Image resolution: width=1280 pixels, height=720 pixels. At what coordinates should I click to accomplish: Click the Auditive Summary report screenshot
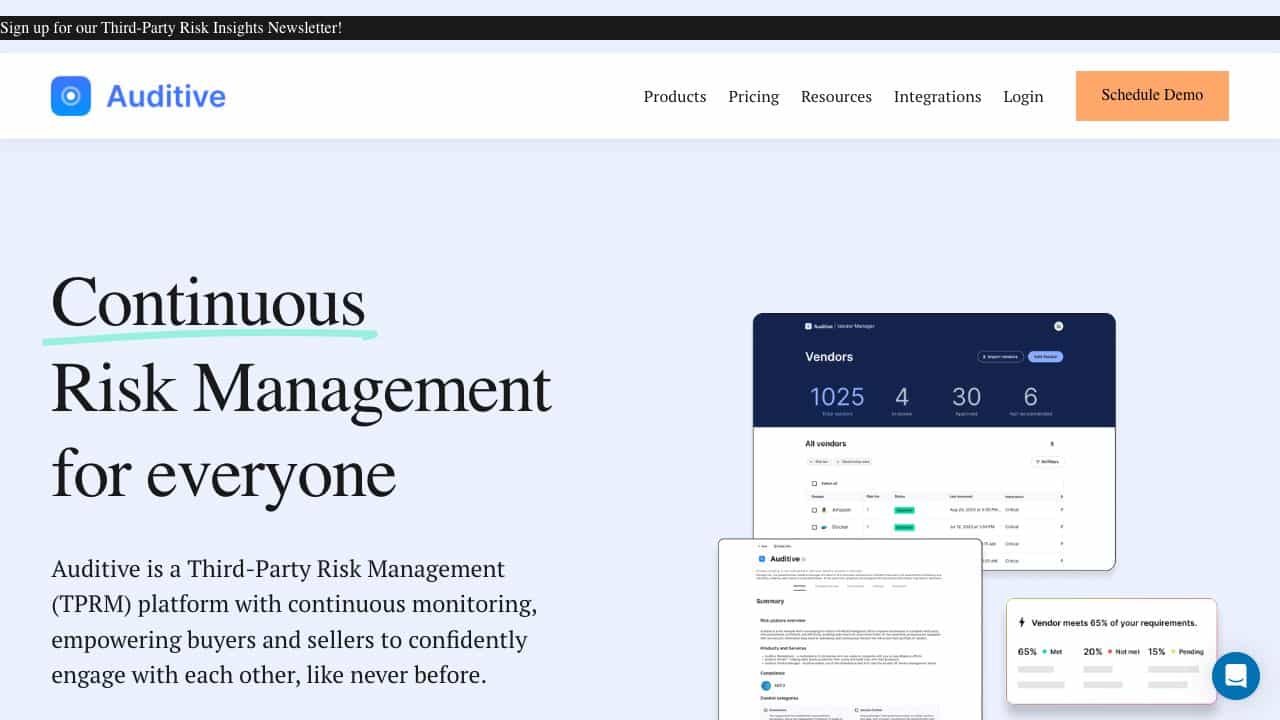[850, 629]
